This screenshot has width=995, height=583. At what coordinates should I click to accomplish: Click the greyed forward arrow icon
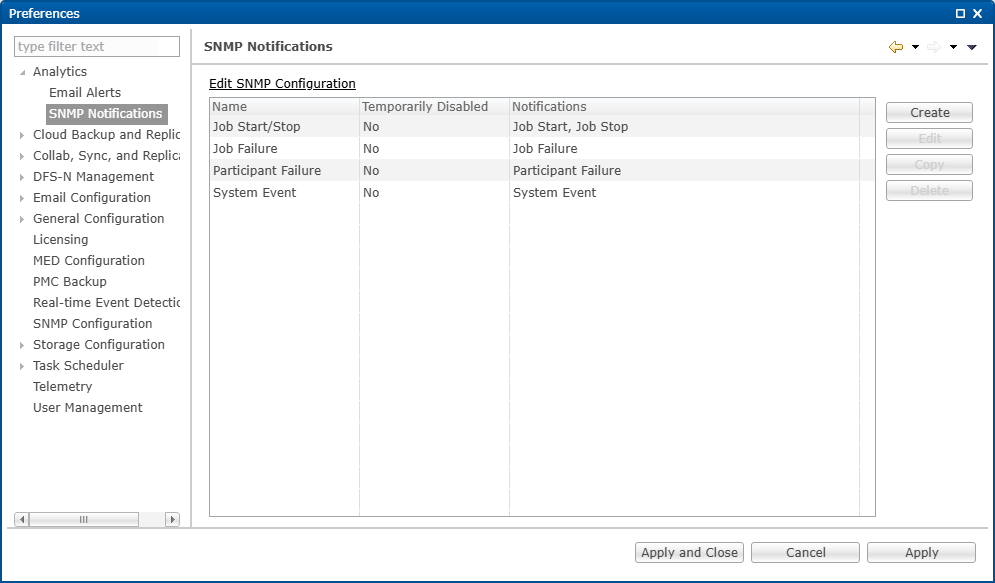[x=933, y=47]
